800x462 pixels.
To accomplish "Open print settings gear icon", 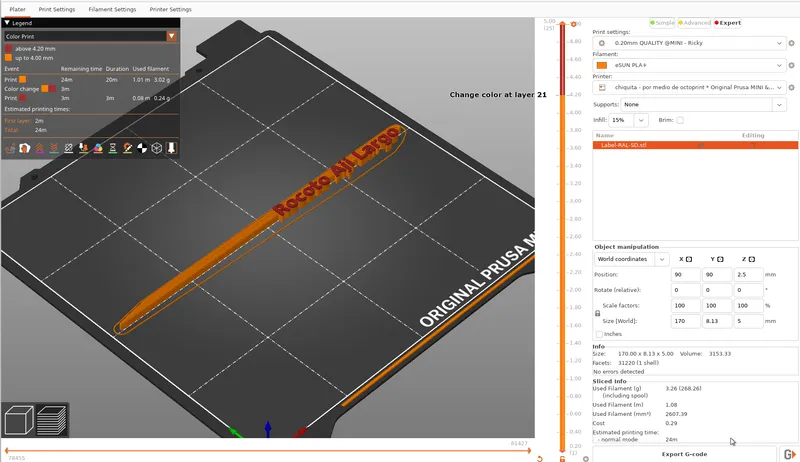I will [x=791, y=43].
